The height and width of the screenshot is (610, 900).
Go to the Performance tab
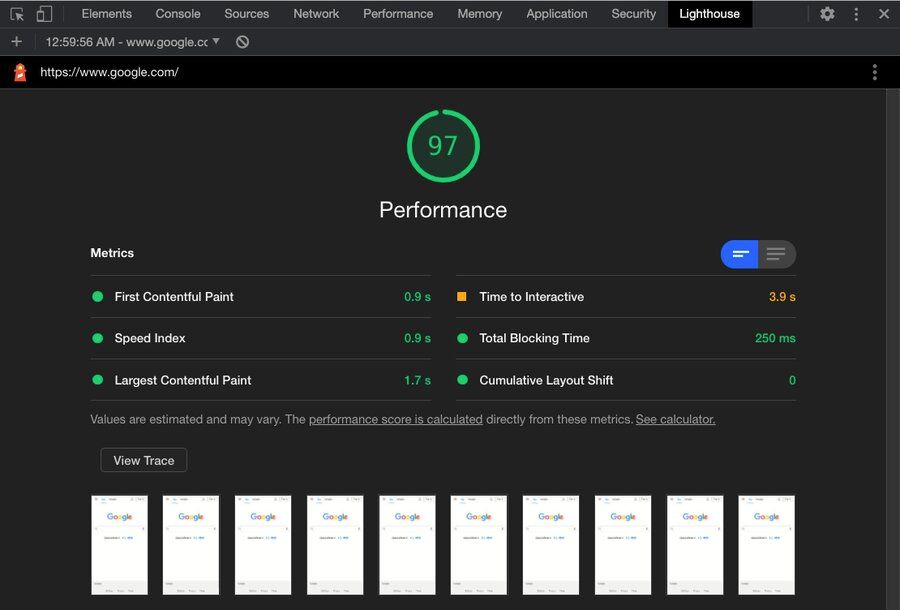pyautogui.click(x=398, y=14)
